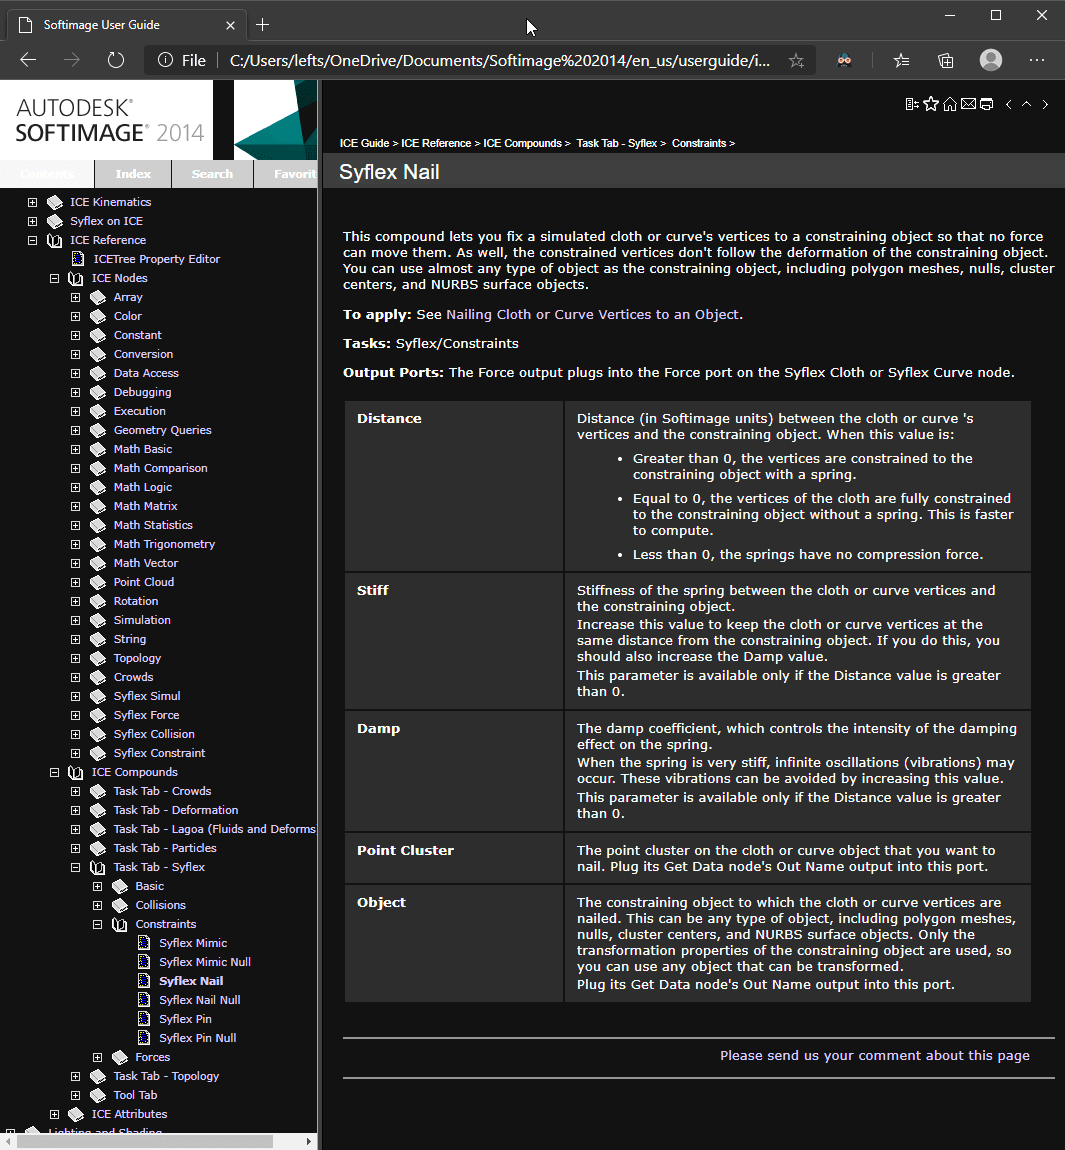Click ICE Reference breadcrumb link

click(436, 143)
